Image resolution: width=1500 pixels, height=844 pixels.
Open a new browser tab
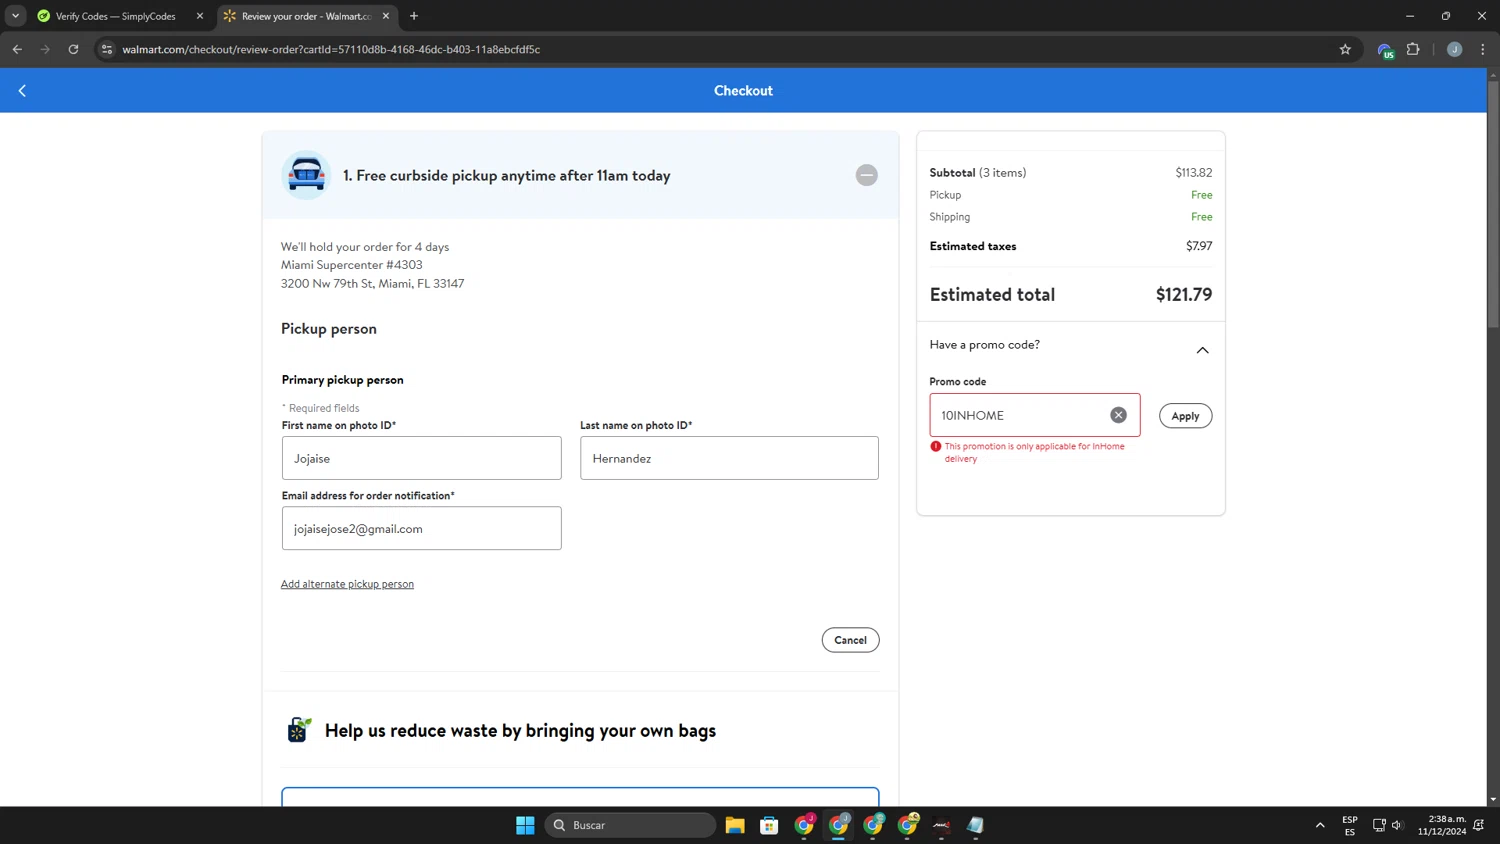pos(414,16)
